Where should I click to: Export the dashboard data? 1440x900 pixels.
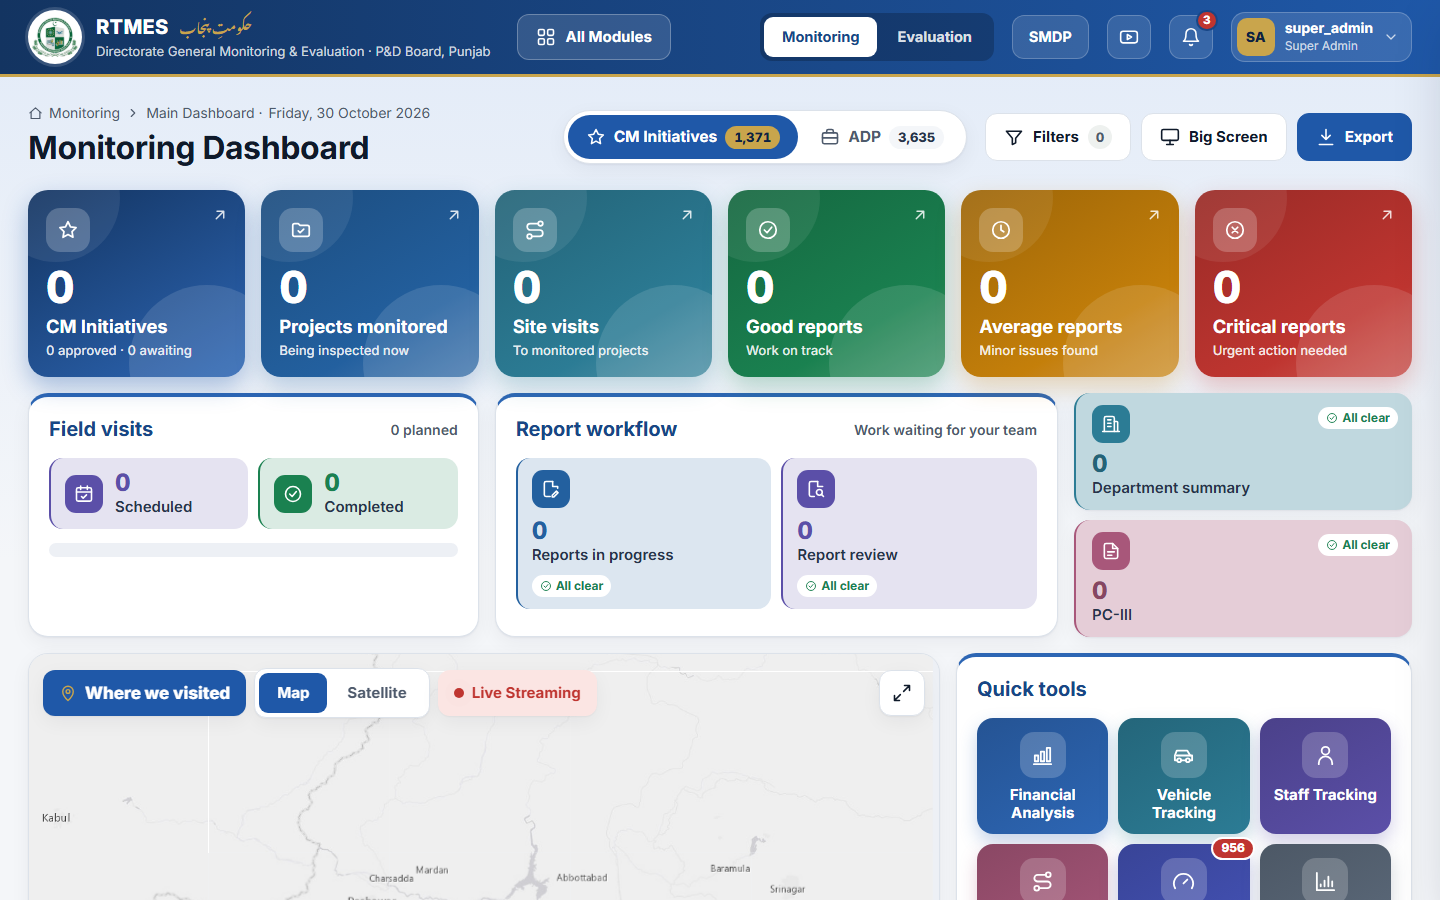pos(1354,137)
